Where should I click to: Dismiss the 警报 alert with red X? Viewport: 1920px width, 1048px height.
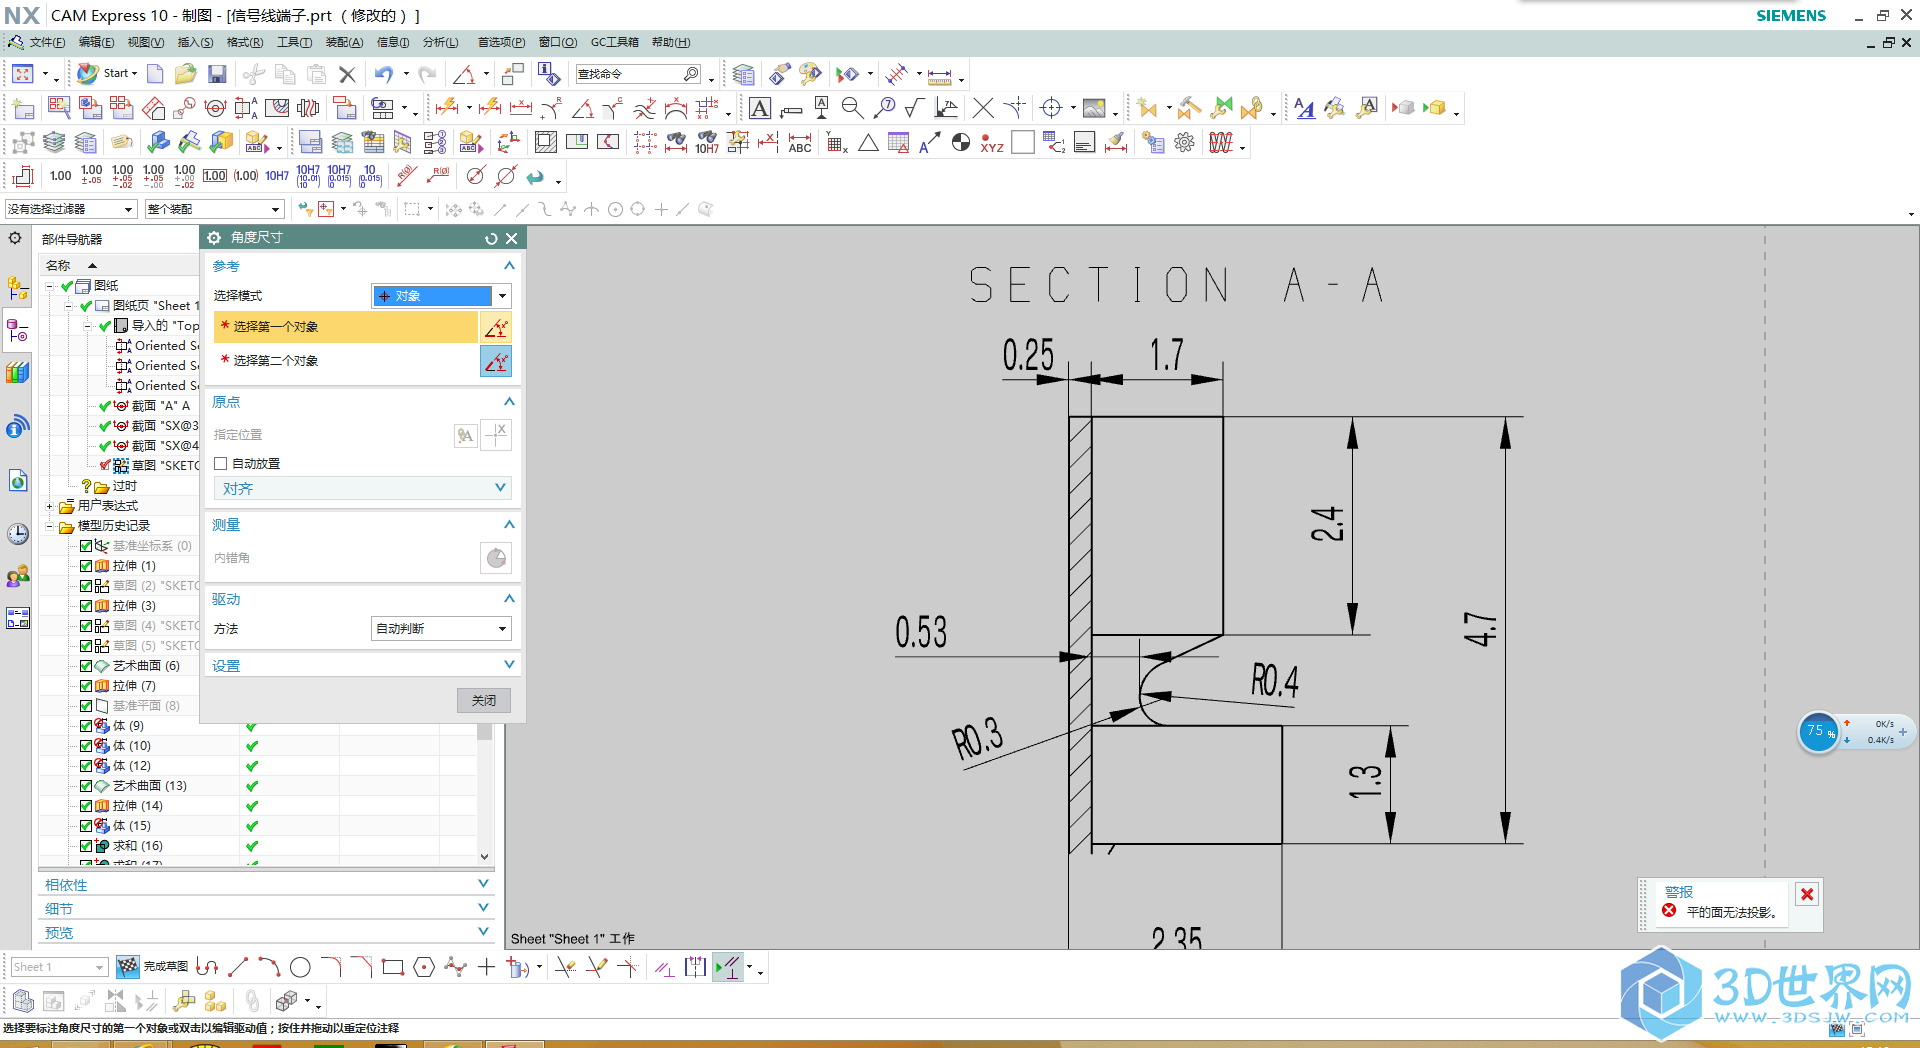click(x=1807, y=894)
